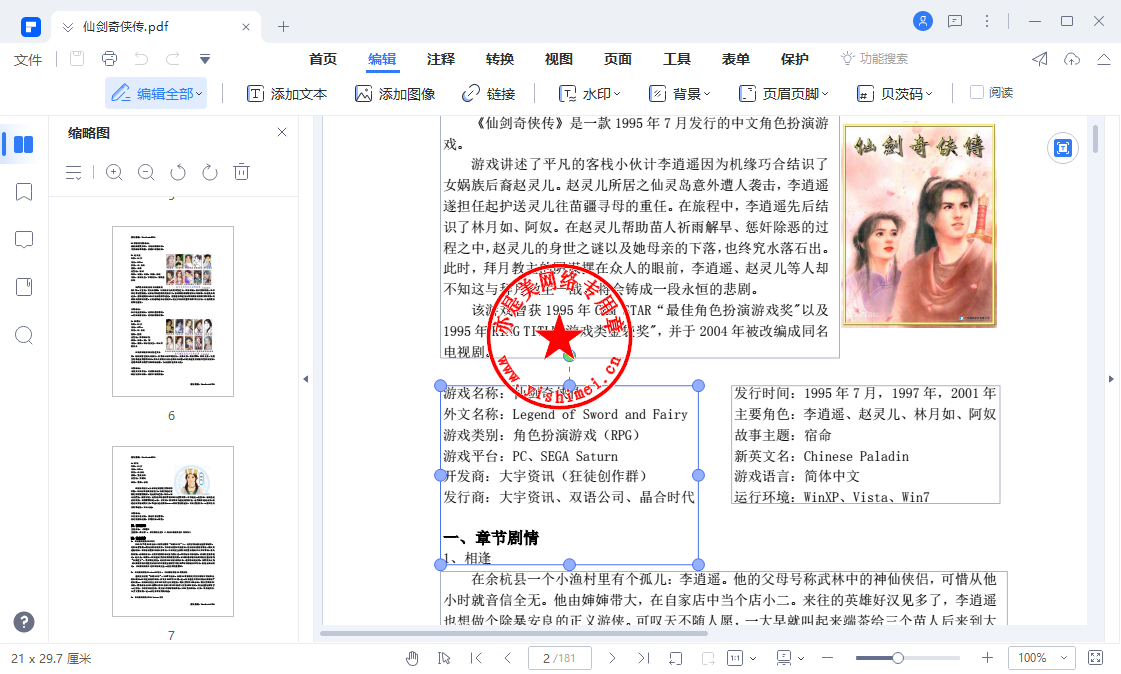Click the 链接 button
1121x674 pixels.
tap(489, 94)
